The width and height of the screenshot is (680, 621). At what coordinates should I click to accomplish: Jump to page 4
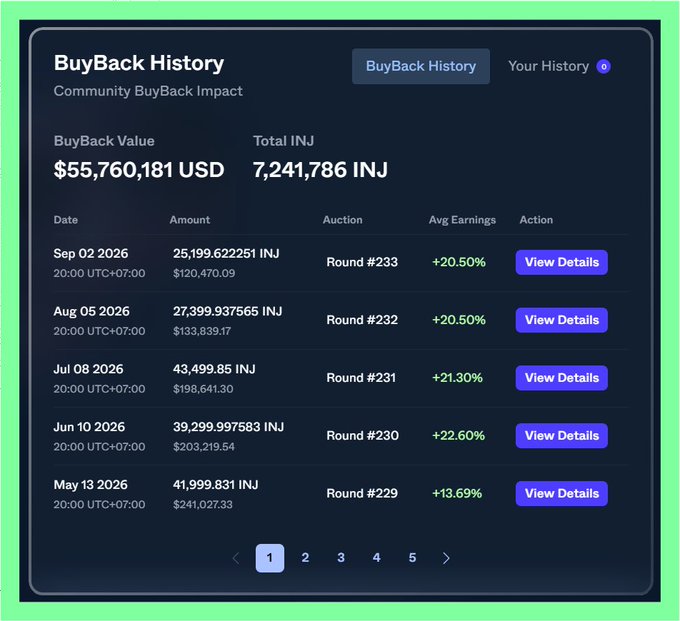[x=376, y=558]
